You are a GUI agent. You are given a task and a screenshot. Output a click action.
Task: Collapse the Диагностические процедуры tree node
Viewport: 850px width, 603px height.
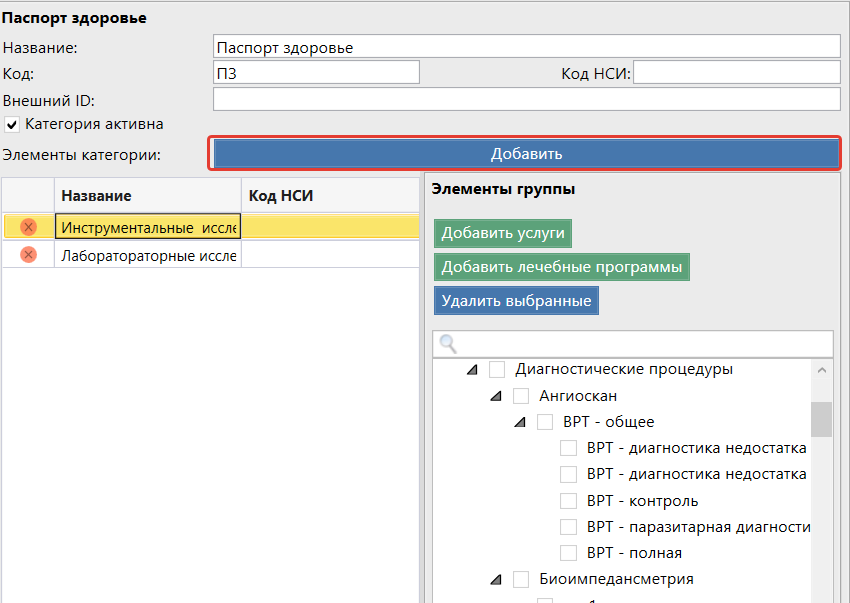pyautogui.click(x=472, y=371)
